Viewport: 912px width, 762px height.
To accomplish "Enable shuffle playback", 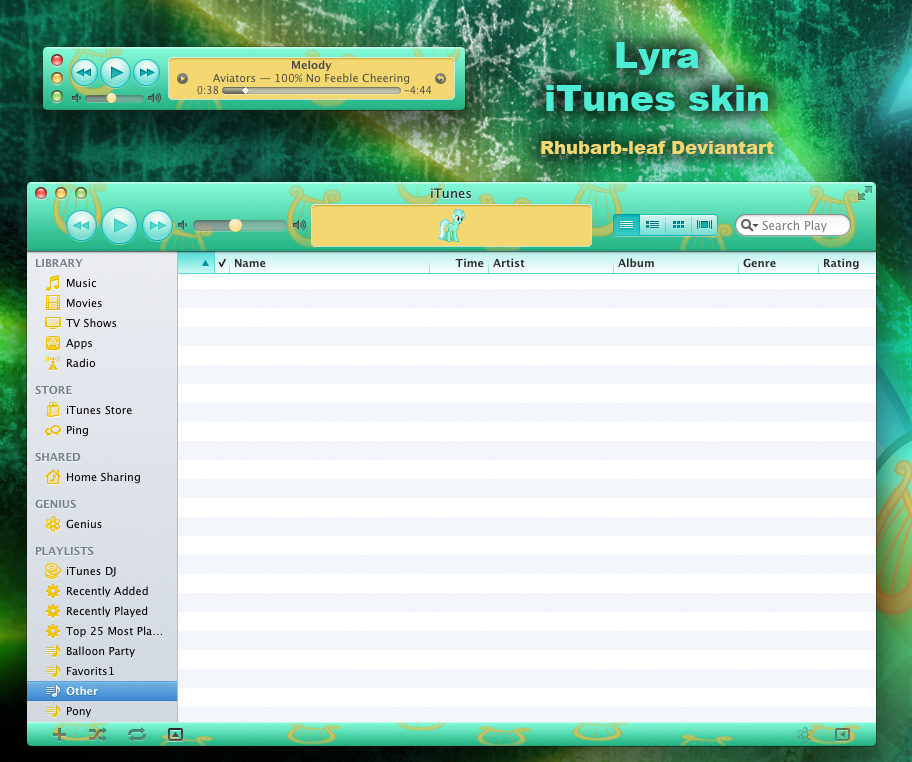I will pos(97,734).
